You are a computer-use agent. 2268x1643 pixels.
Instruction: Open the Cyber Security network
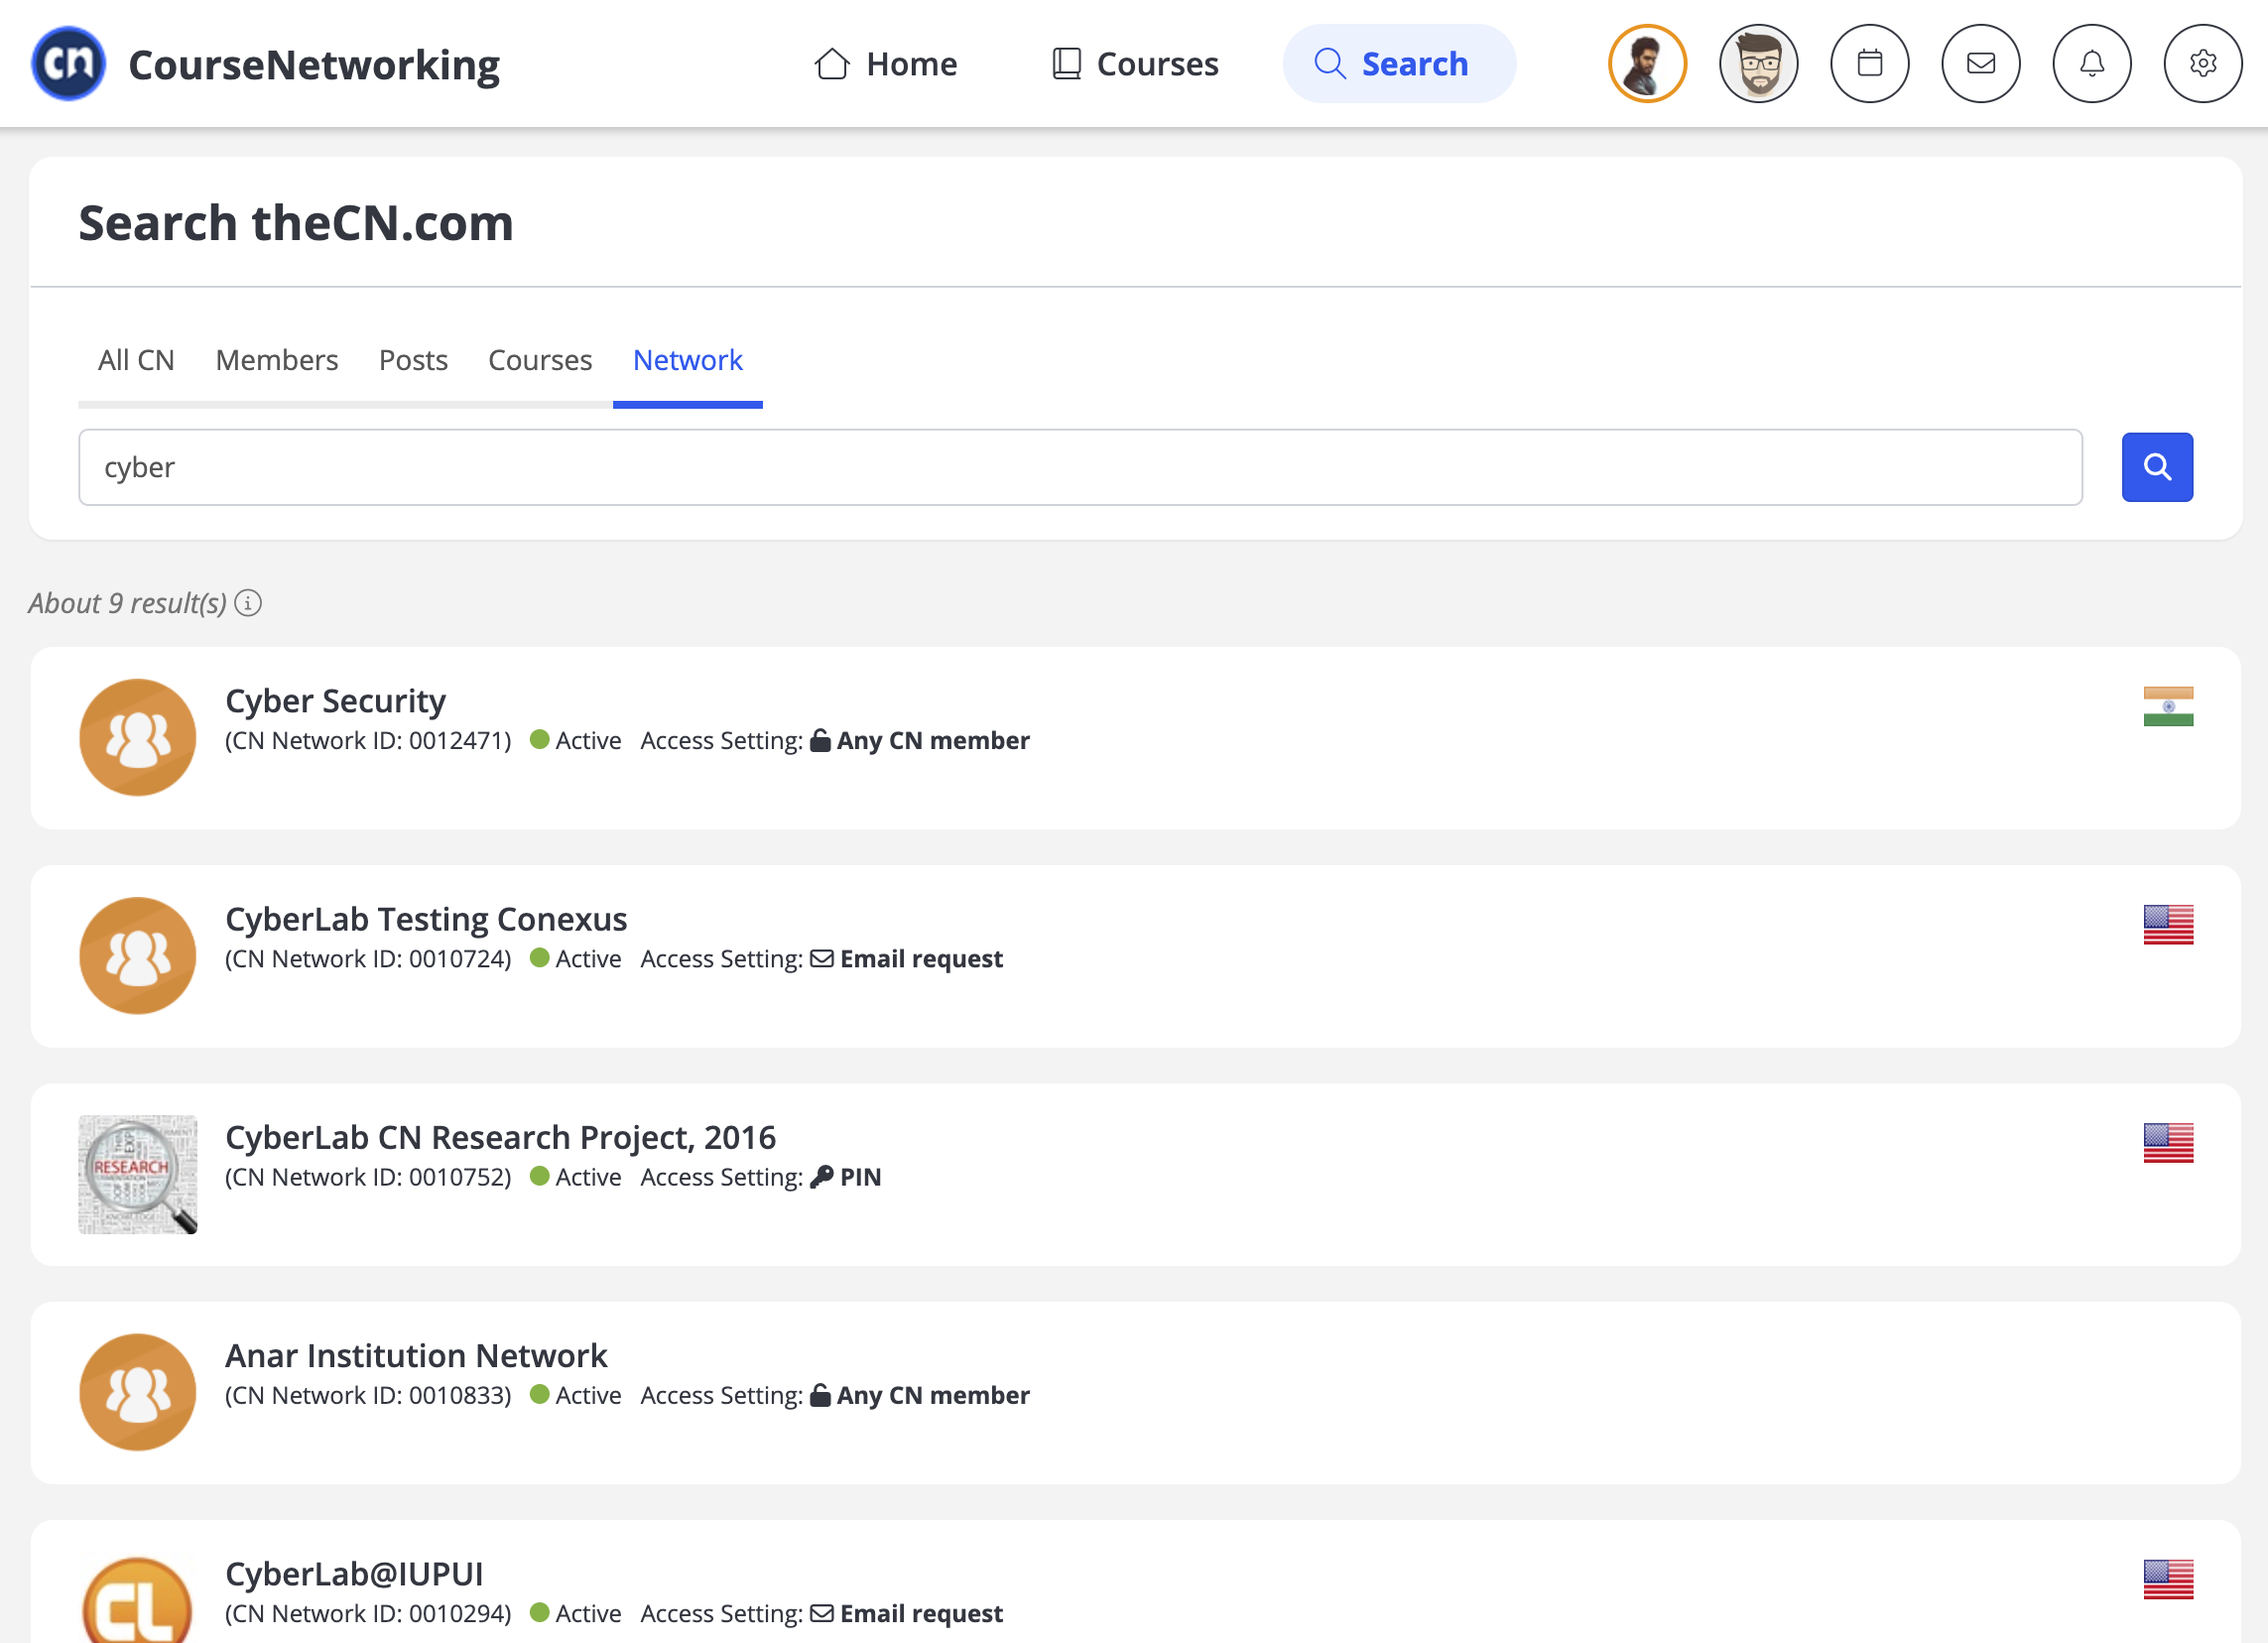point(335,701)
